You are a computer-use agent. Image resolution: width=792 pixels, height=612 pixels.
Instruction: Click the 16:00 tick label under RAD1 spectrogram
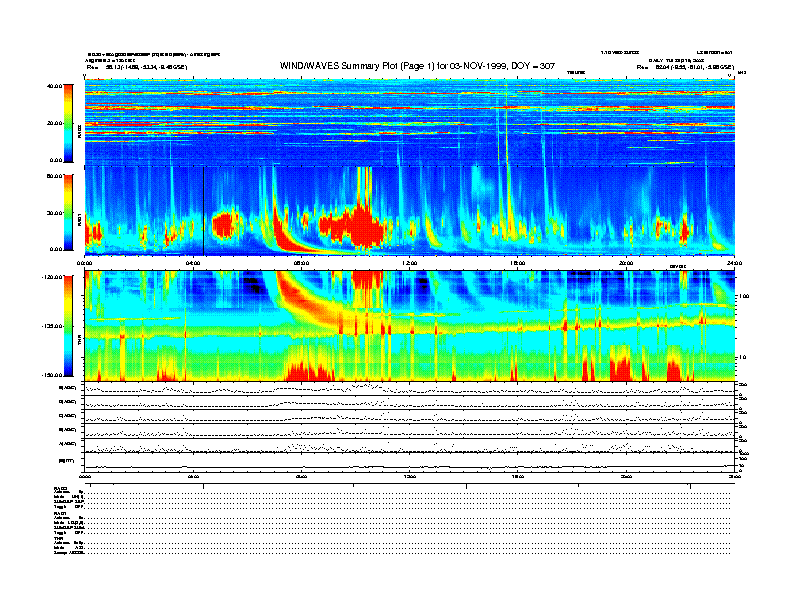(x=518, y=263)
